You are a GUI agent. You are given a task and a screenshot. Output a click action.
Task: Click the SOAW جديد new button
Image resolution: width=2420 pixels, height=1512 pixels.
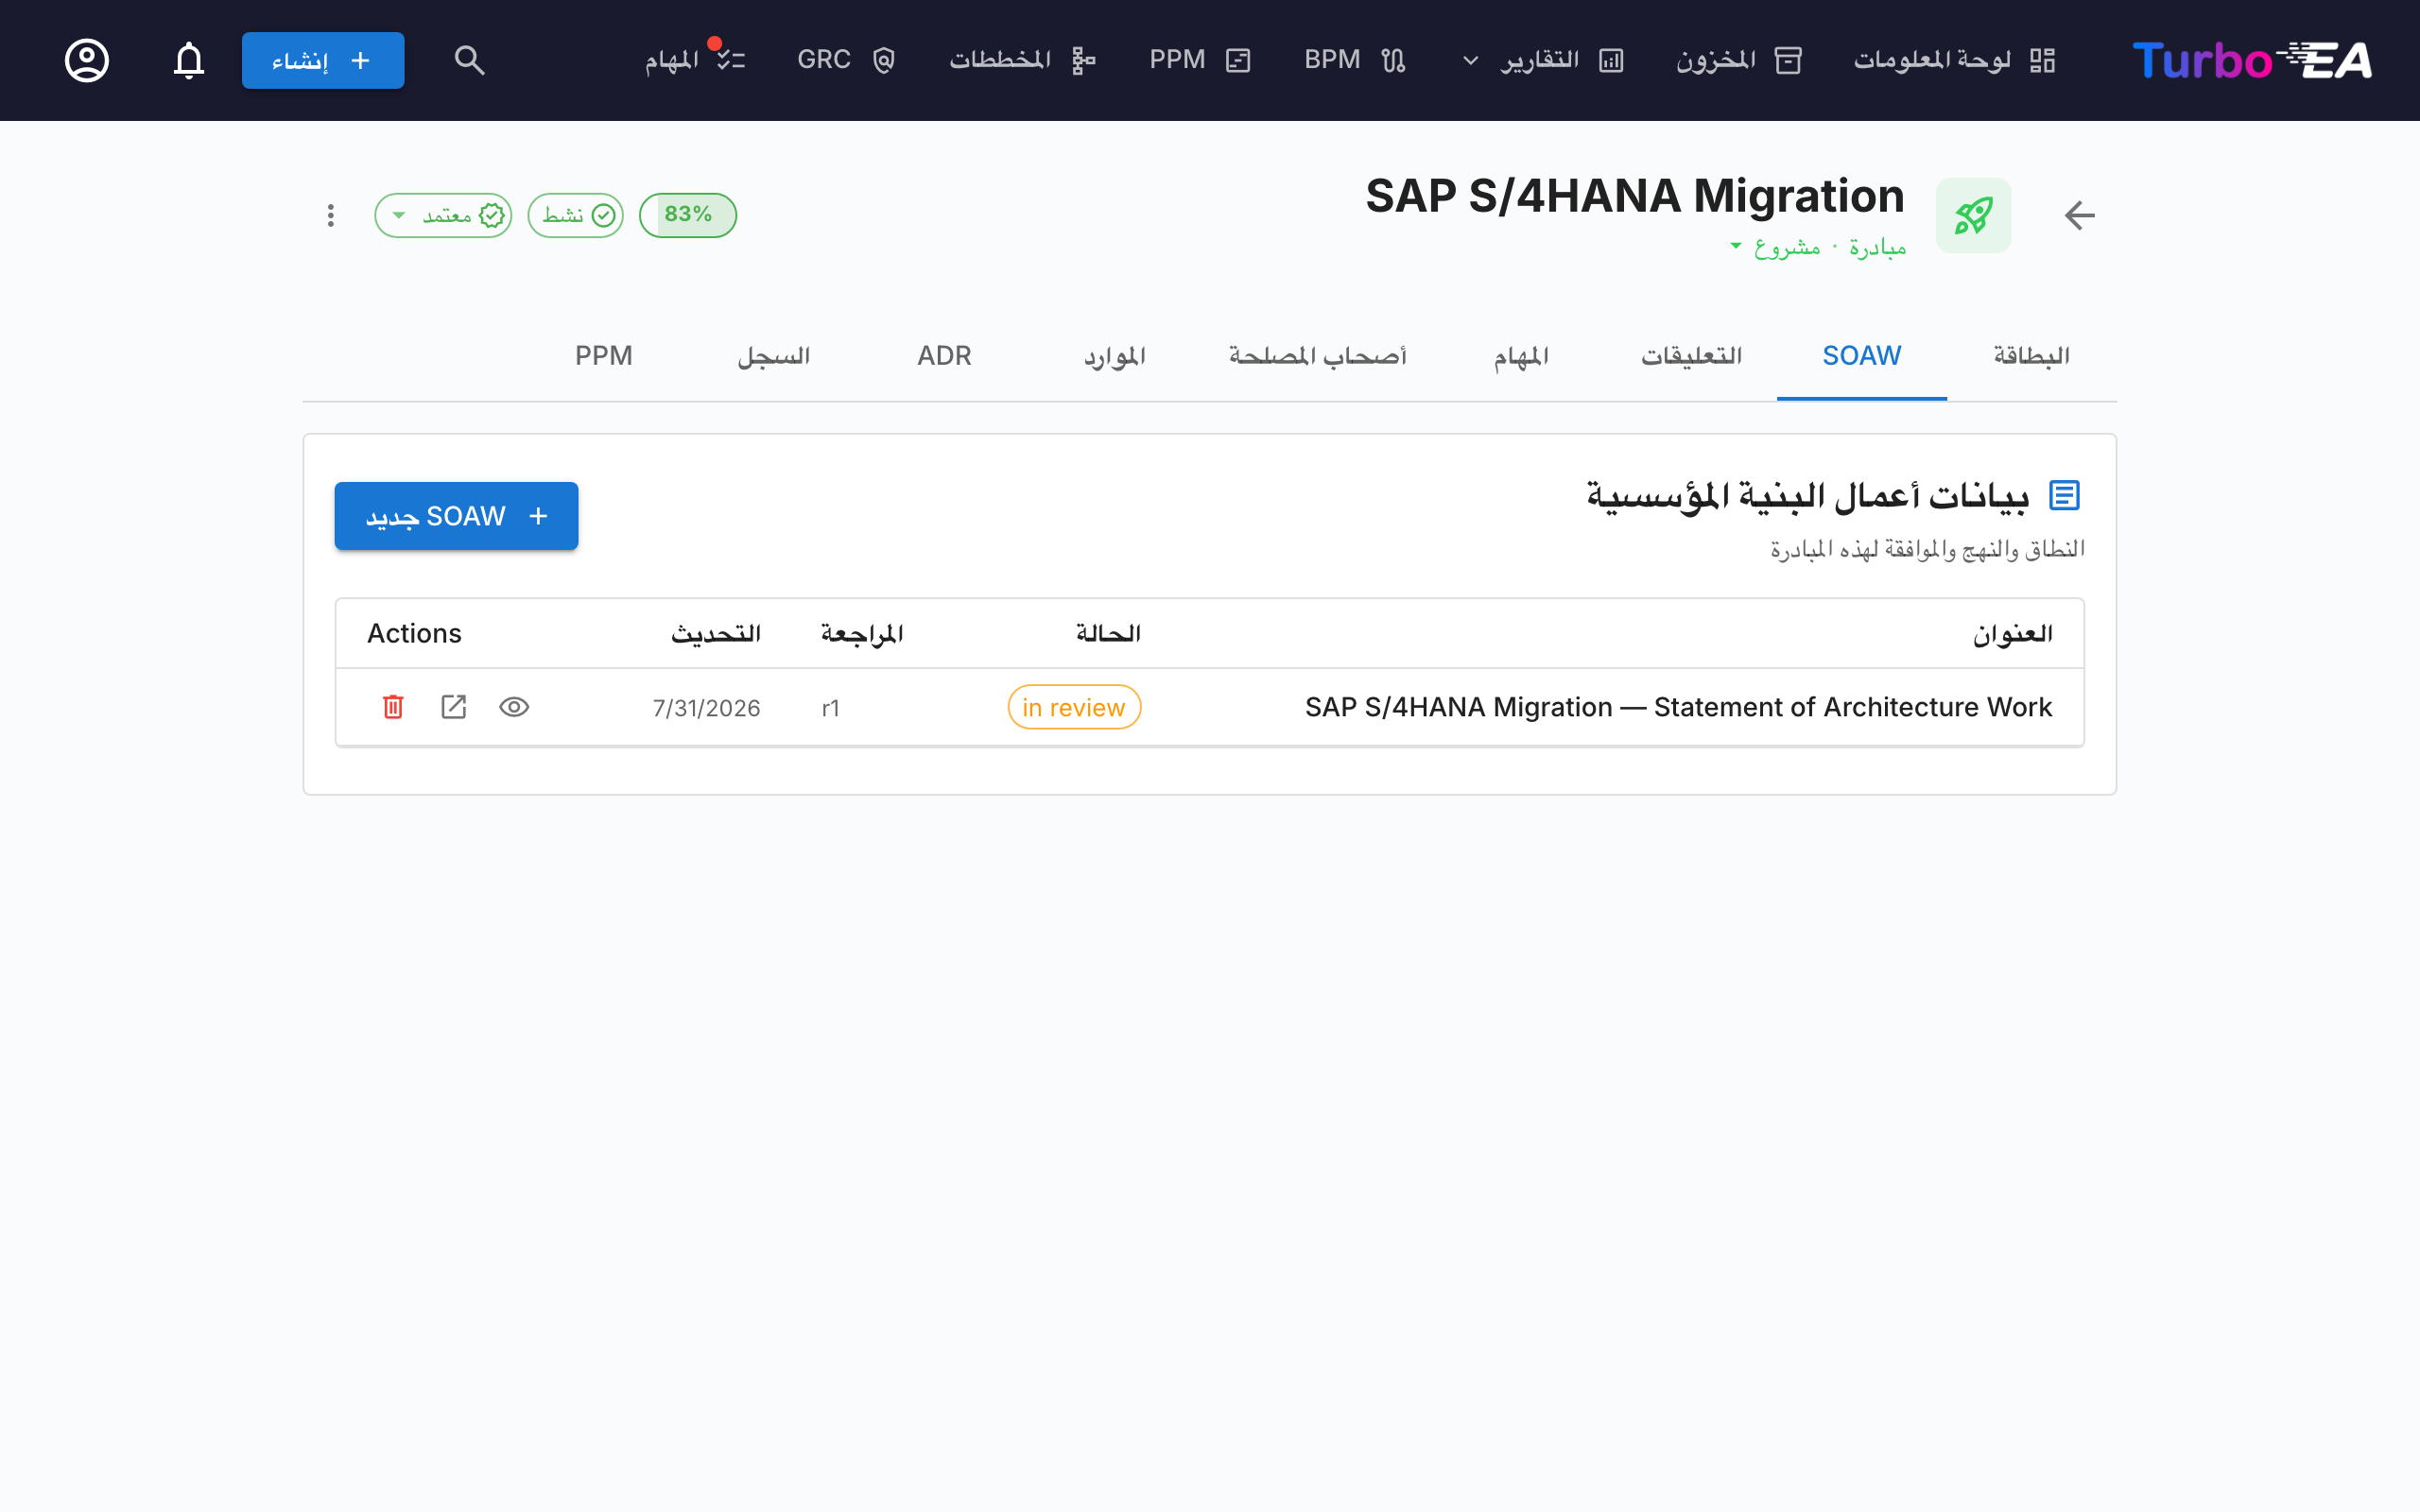coord(456,516)
